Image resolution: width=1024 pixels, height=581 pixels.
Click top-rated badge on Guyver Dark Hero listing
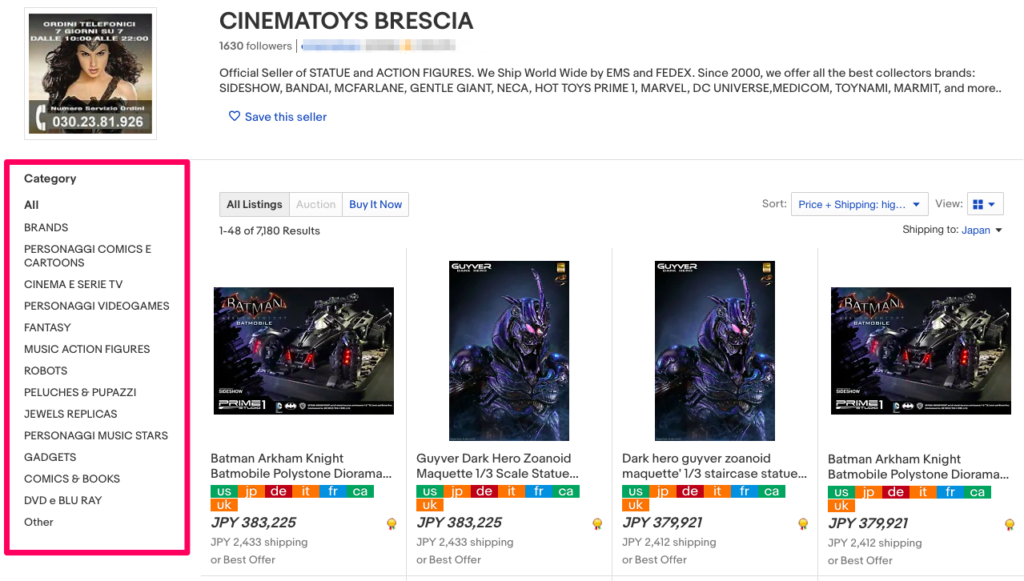point(597,524)
